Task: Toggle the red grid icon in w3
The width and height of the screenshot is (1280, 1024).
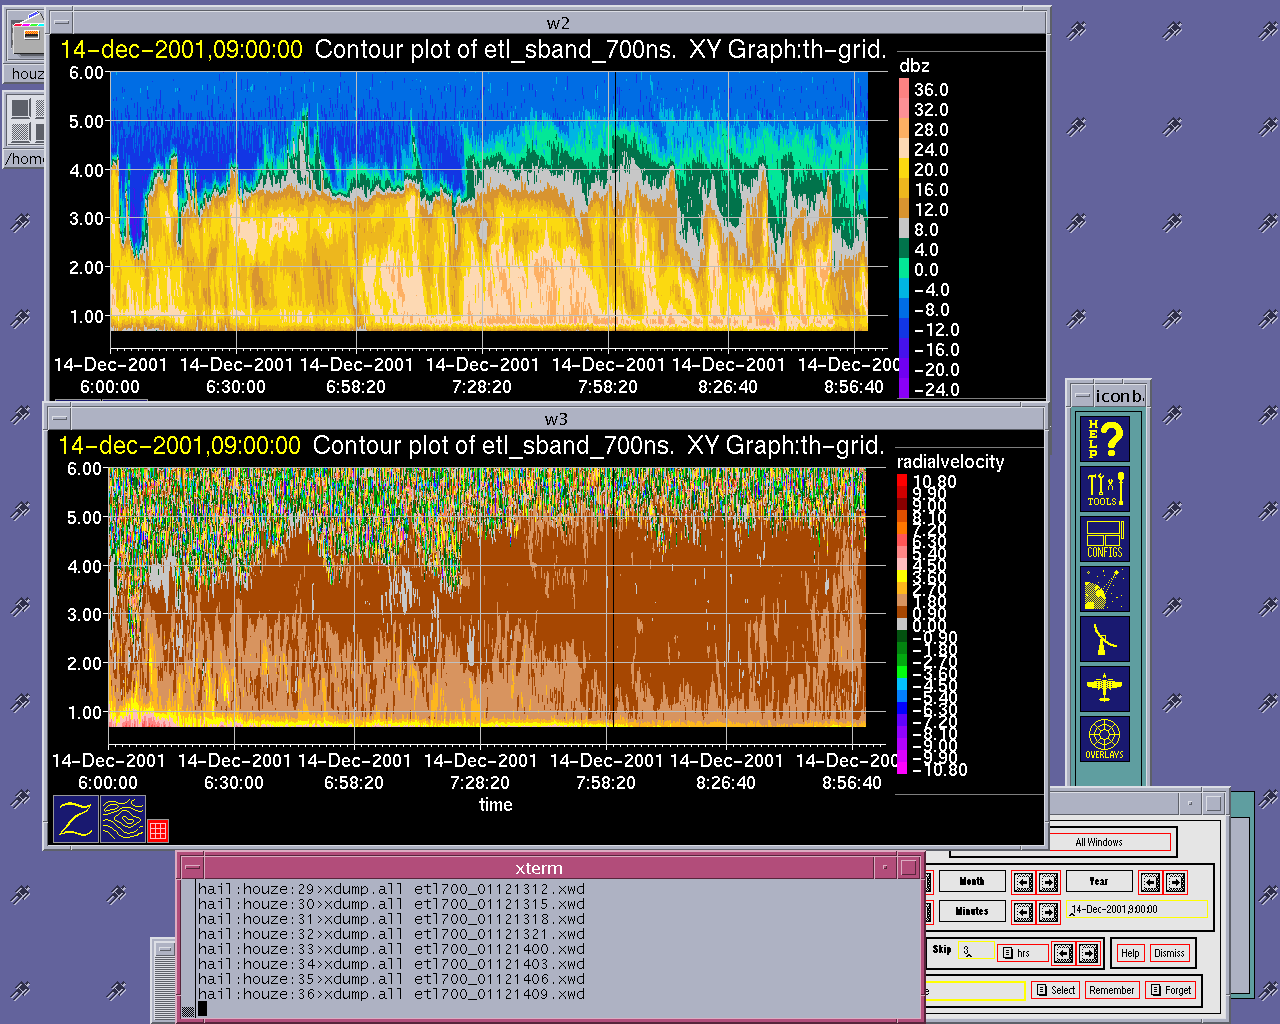Action: tap(158, 830)
